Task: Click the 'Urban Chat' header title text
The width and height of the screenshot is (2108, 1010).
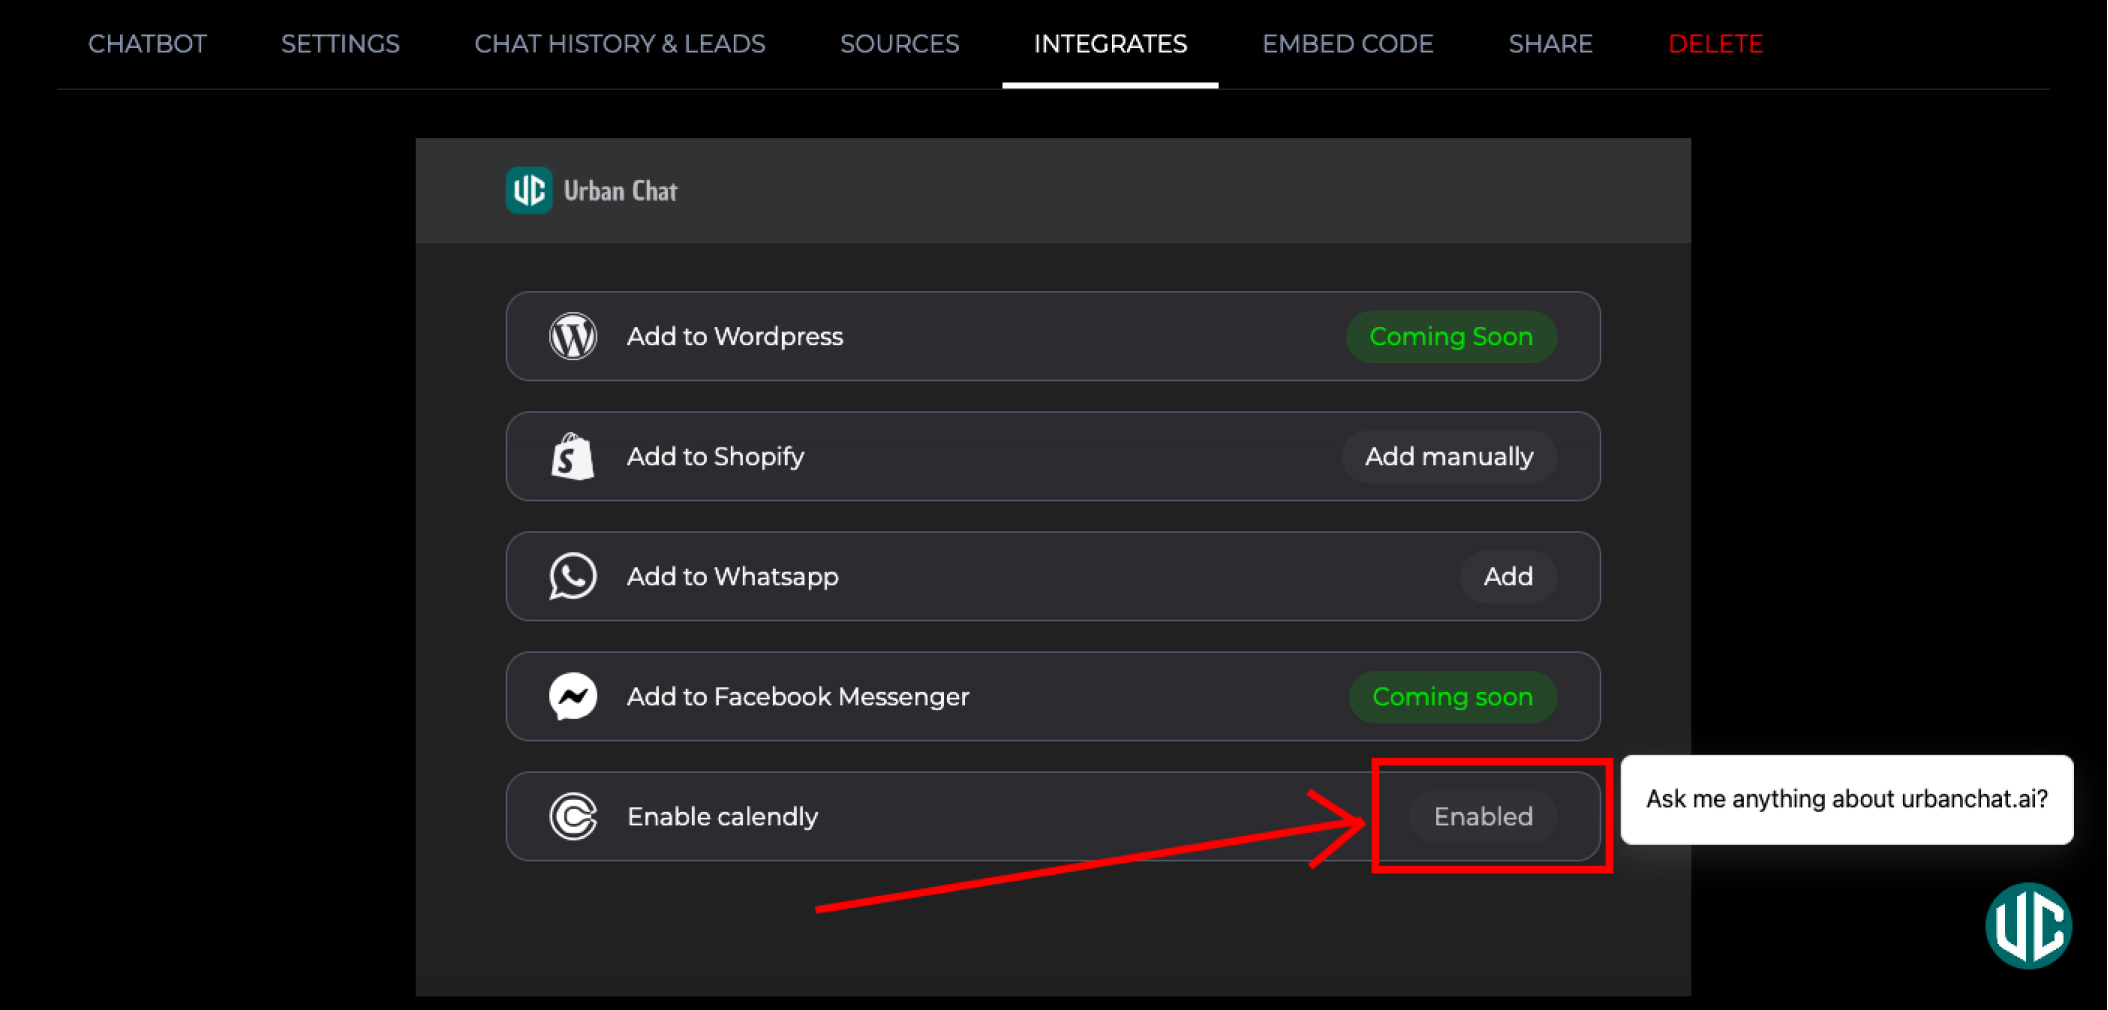Action: pos(620,190)
